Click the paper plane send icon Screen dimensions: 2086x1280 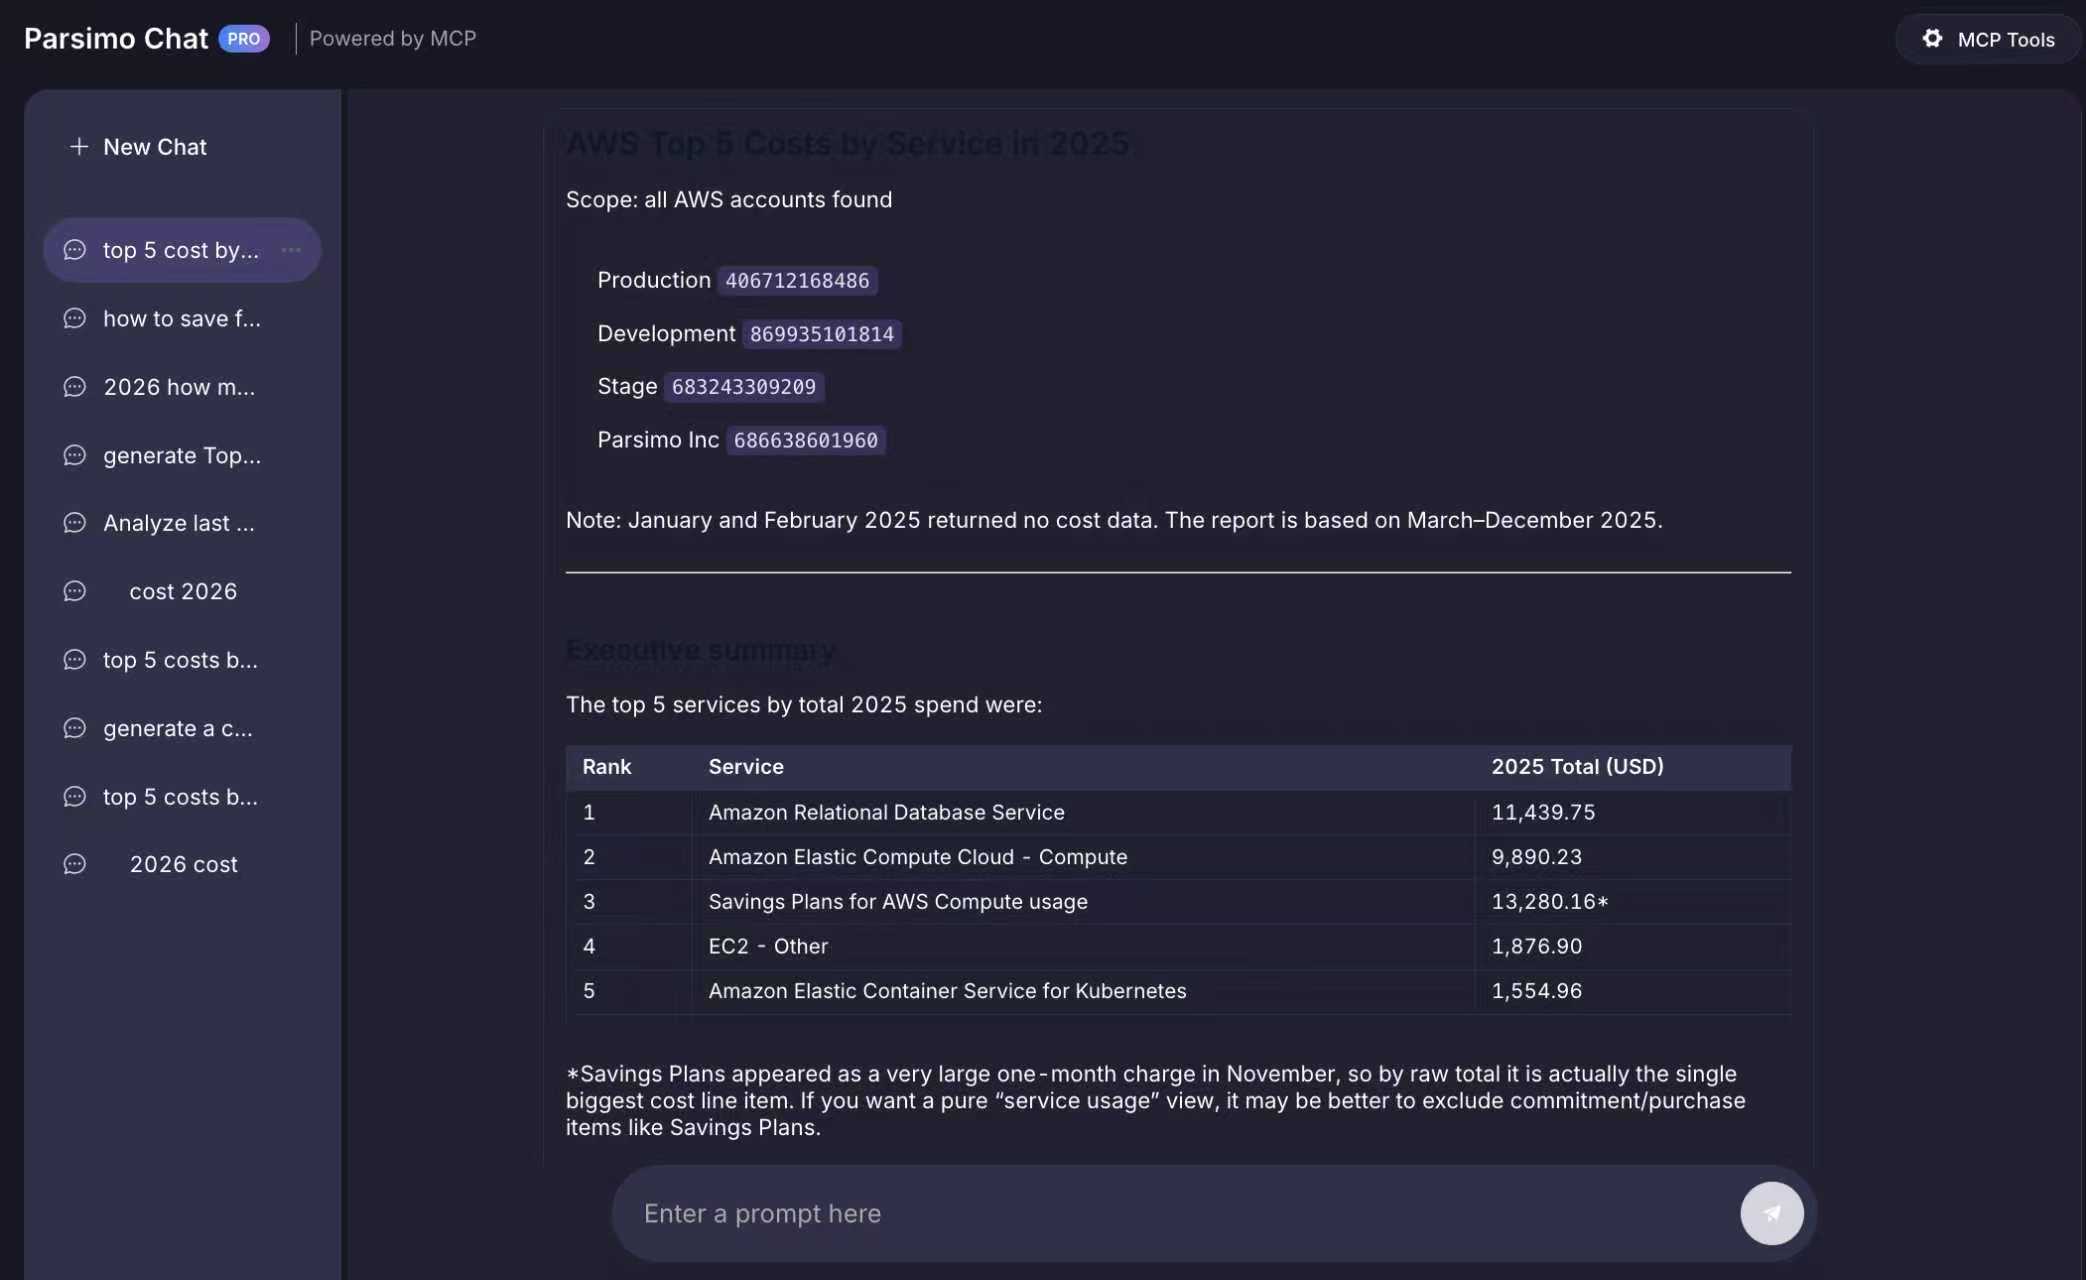pyautogui.click(x=1771, y=1213)
